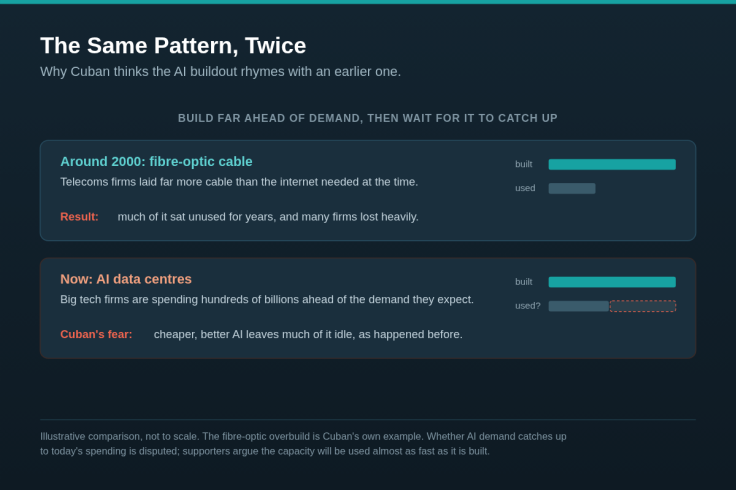Select the subtitle about Cuban's AI buildout view
This screenshot has width=736, height=490.
point(220,72)
